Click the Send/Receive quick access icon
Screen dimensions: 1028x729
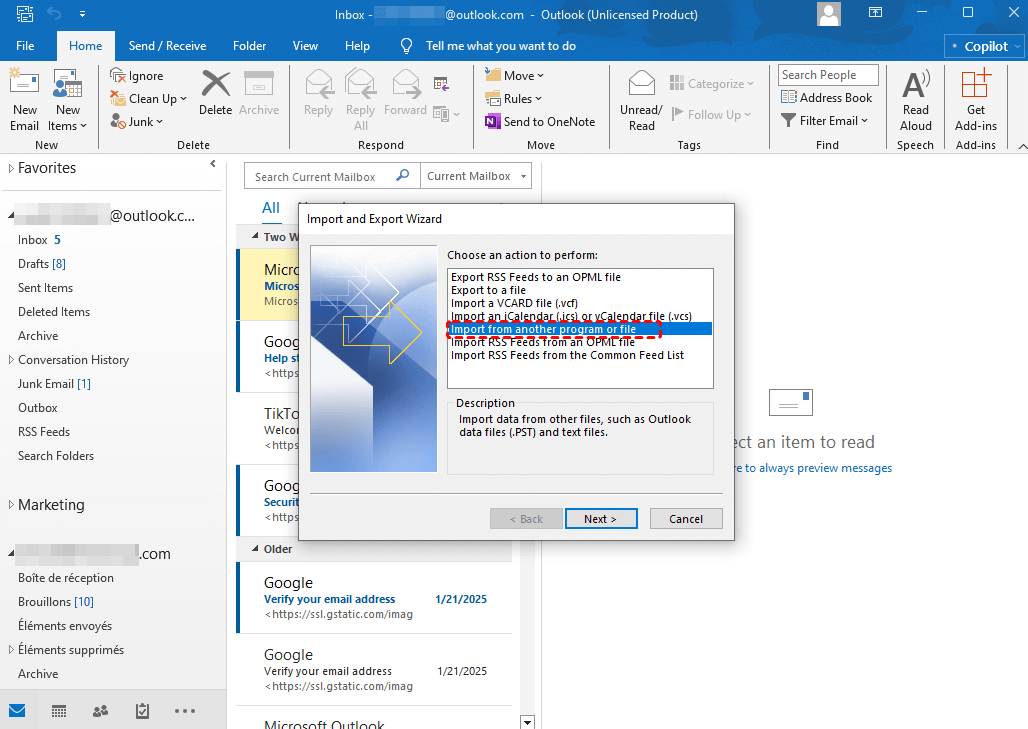(x=25, y=14)
